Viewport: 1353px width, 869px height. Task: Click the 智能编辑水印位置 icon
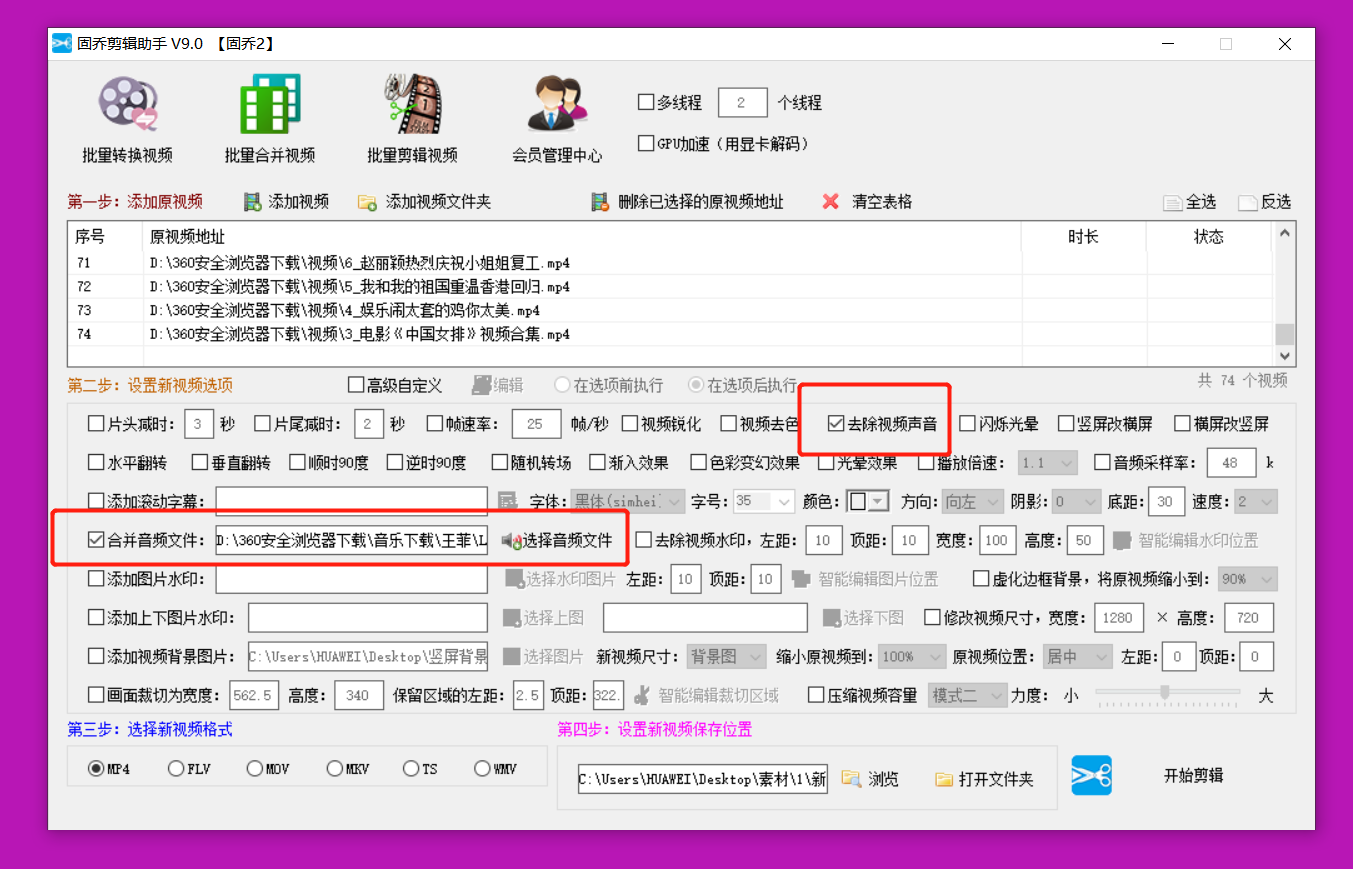click(x=1122, y=541)
